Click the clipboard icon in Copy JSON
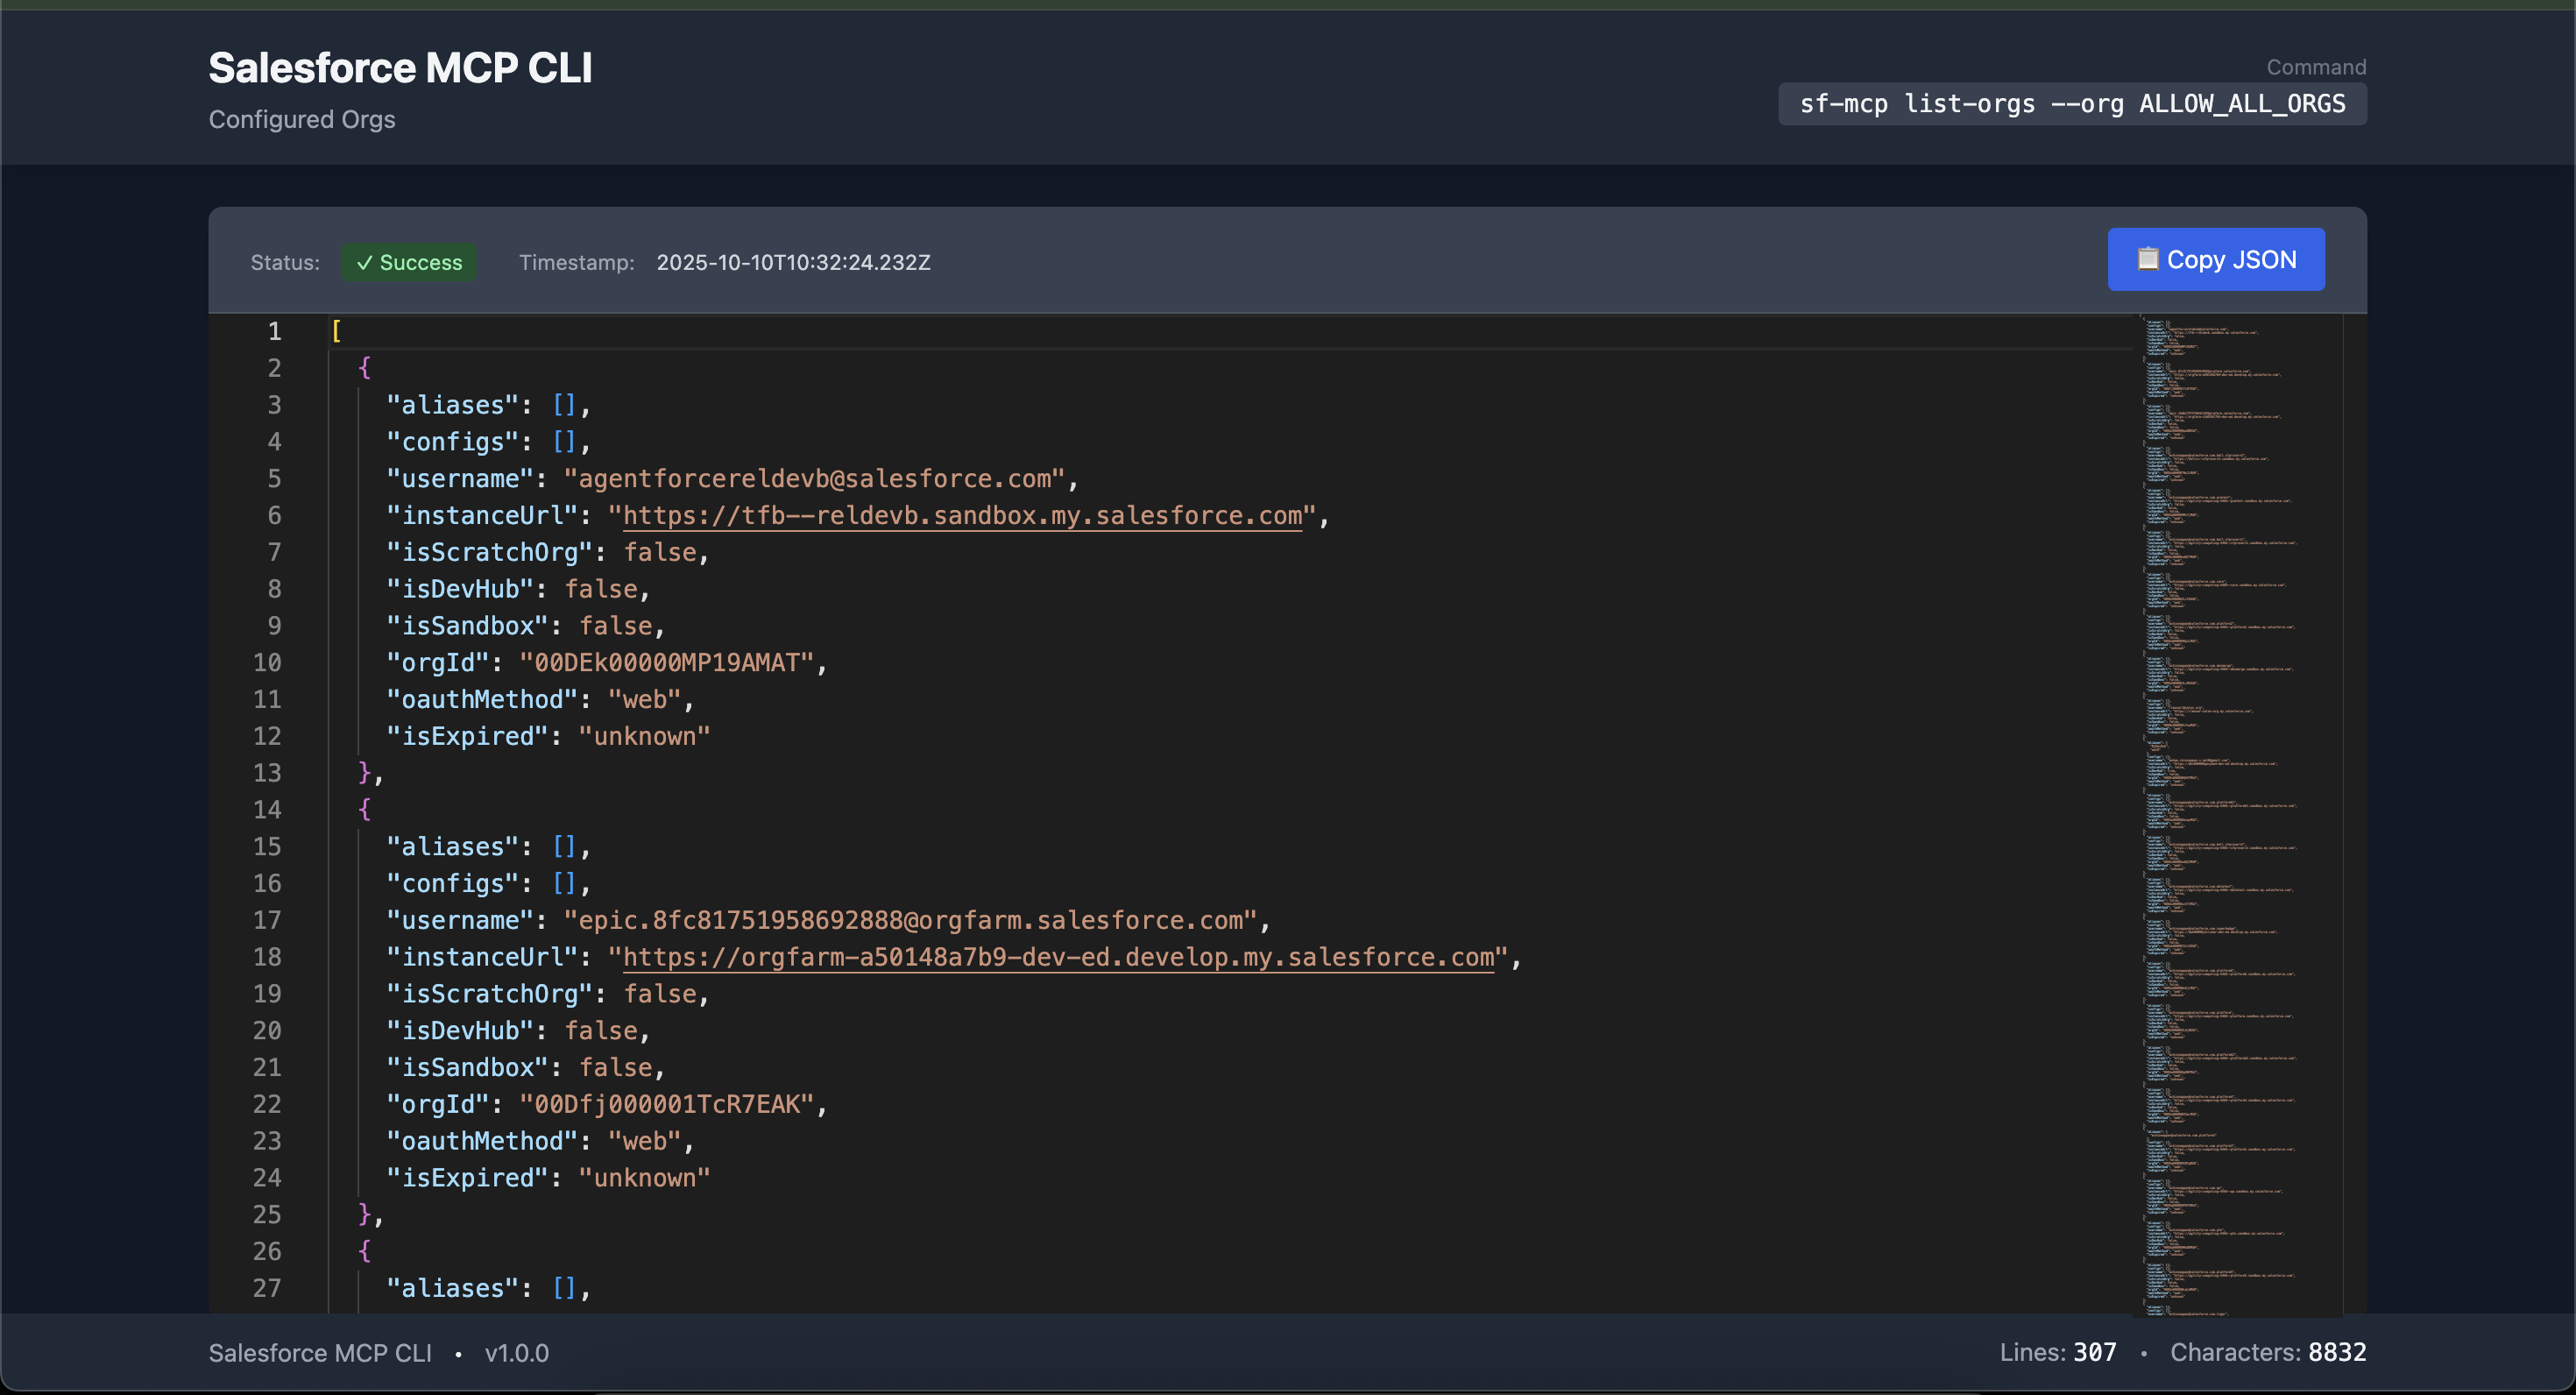2576x1395 pixels. click(x=2147, y=259)
